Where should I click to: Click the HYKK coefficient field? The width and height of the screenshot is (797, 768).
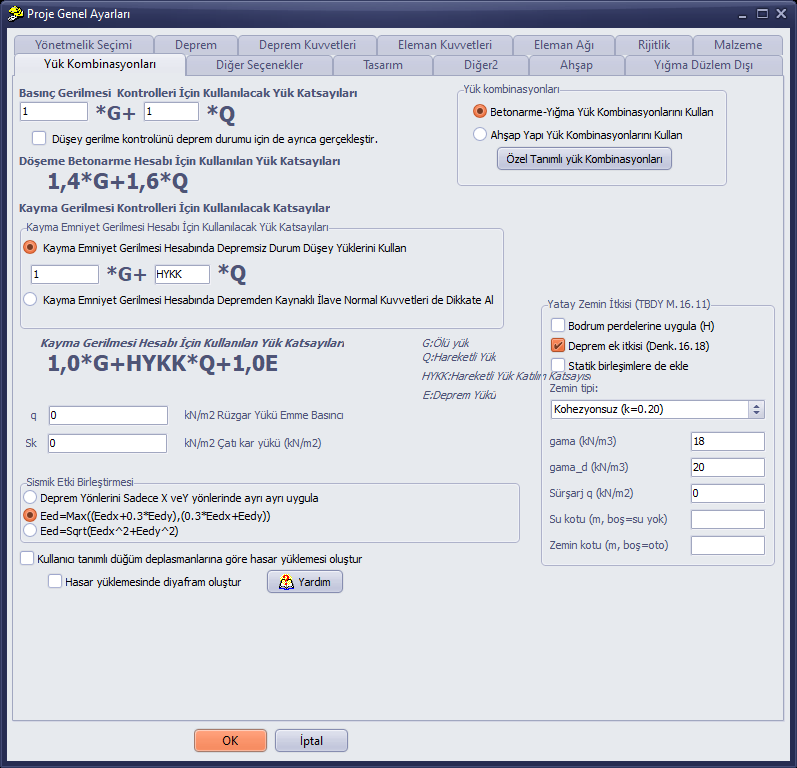coord(182,274)
